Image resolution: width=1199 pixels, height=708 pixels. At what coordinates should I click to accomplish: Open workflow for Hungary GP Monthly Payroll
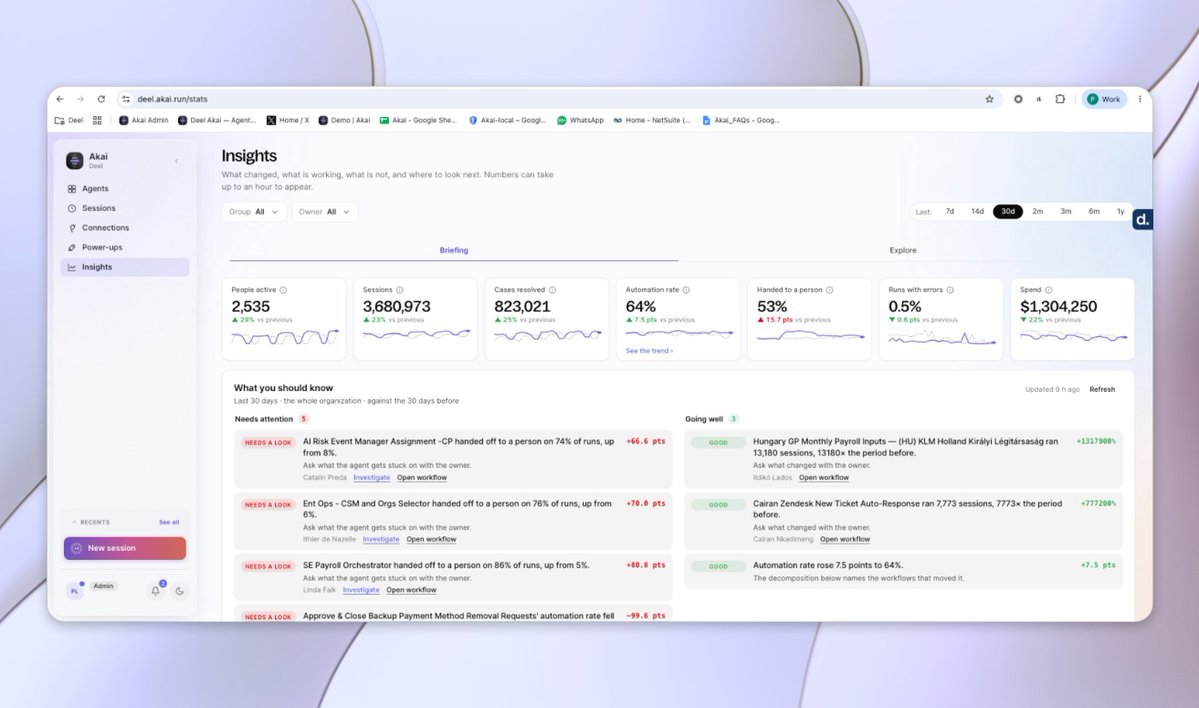point(824,477)
